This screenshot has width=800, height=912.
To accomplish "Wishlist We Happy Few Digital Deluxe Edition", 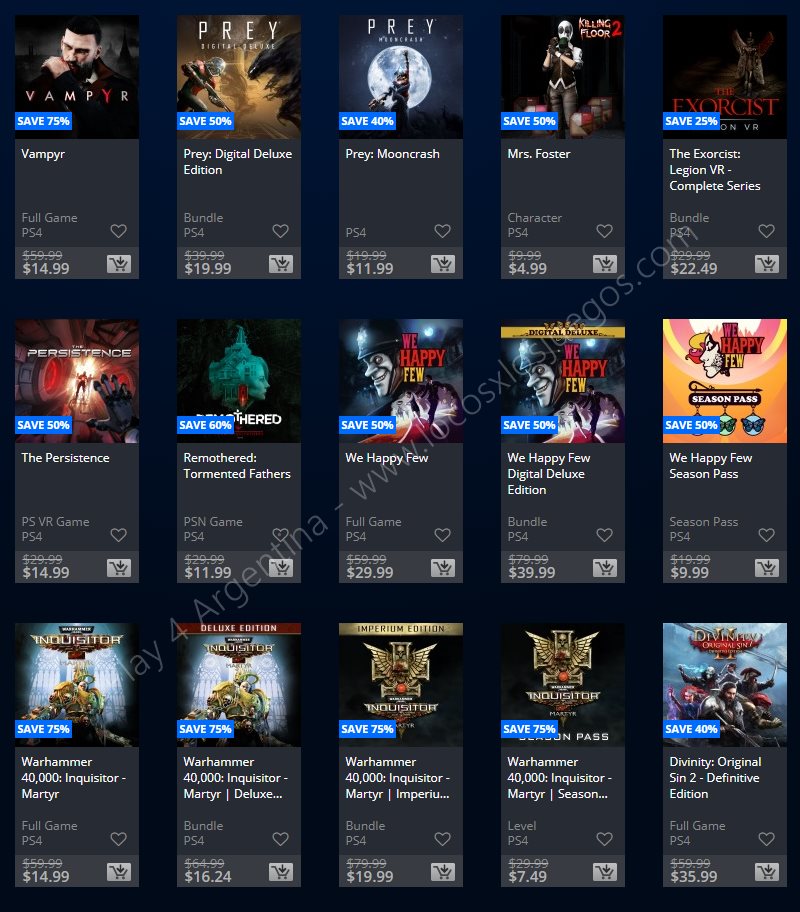I will point(605,535).
